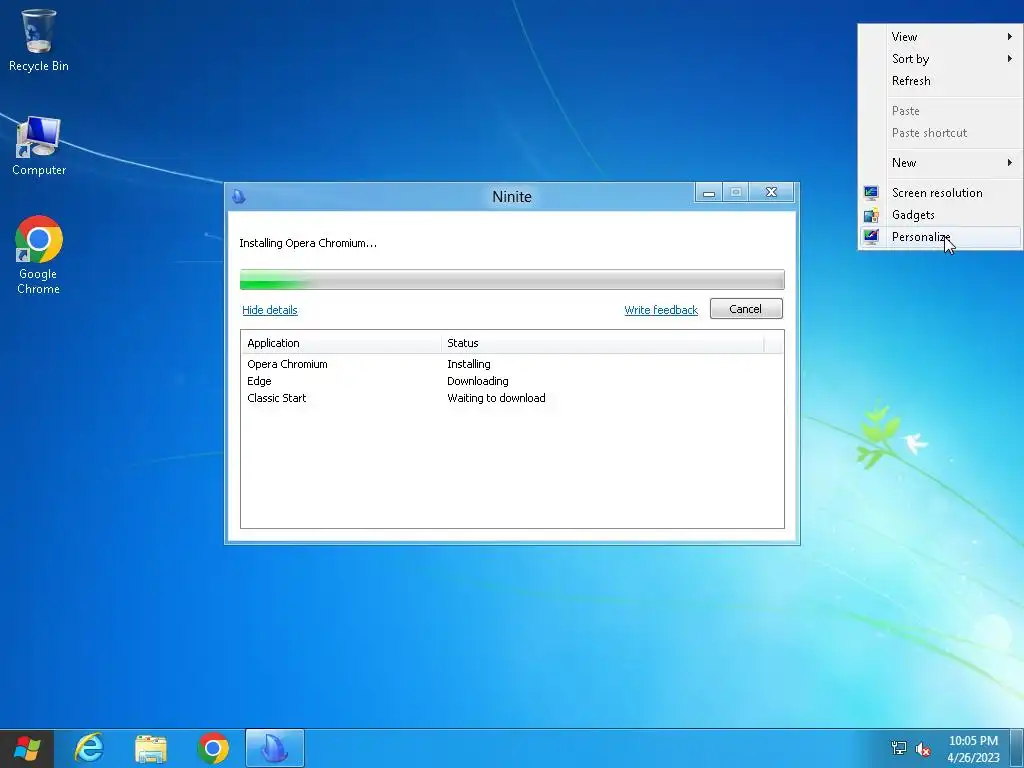Cancel the Ninite installation
1024x768 pixels.
pyautogui.click(x=746, y=309)
